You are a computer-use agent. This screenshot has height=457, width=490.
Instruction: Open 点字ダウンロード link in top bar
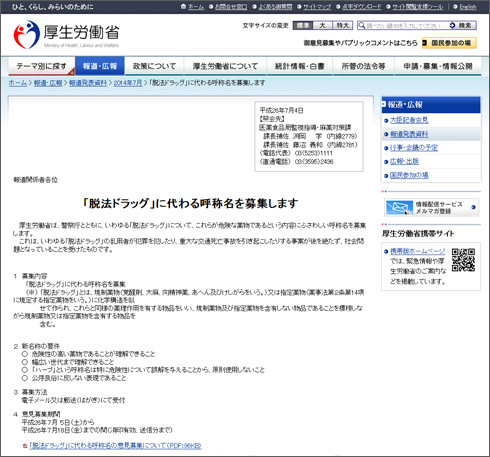click(362, 7)
